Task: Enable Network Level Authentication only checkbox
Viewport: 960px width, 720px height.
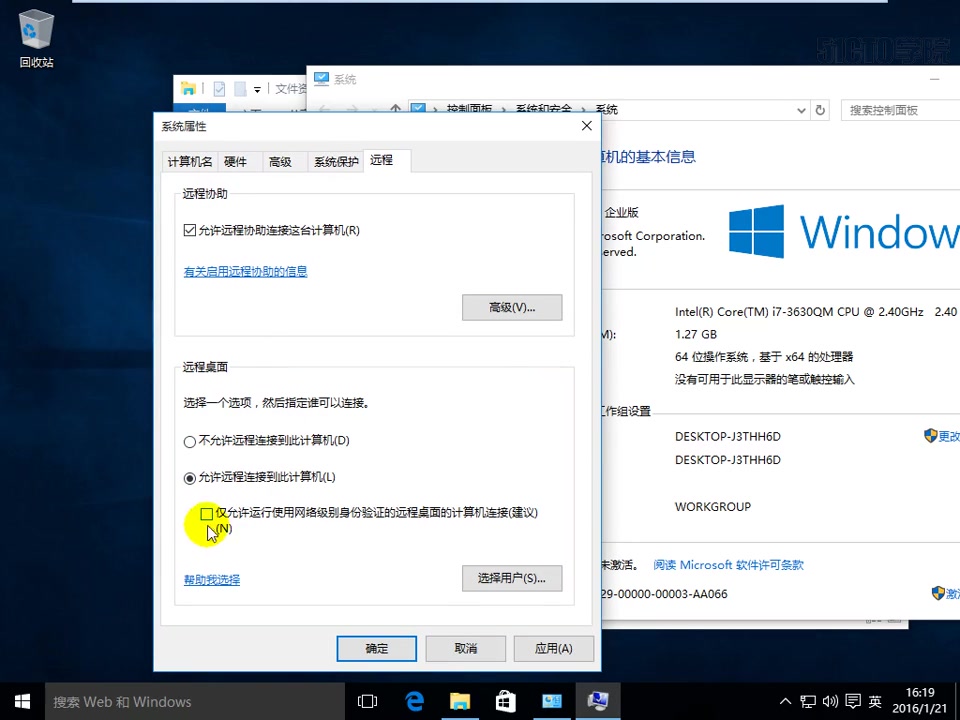Action: (x=207, y=513)
